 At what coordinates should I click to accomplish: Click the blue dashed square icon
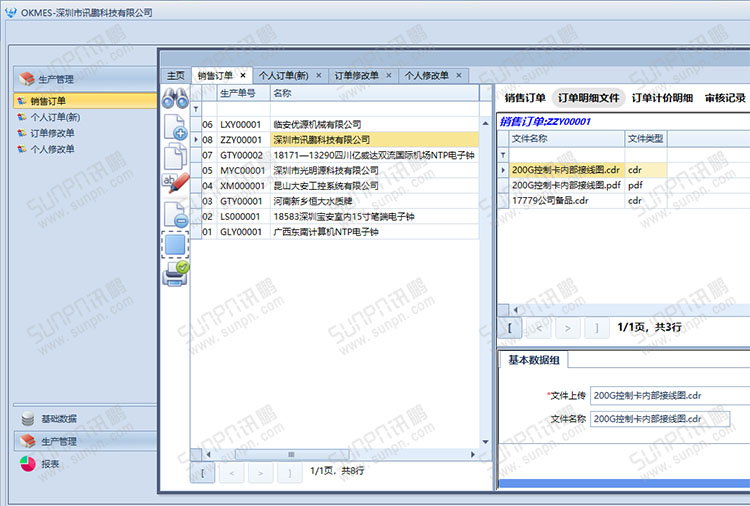[x=175, y=244]
